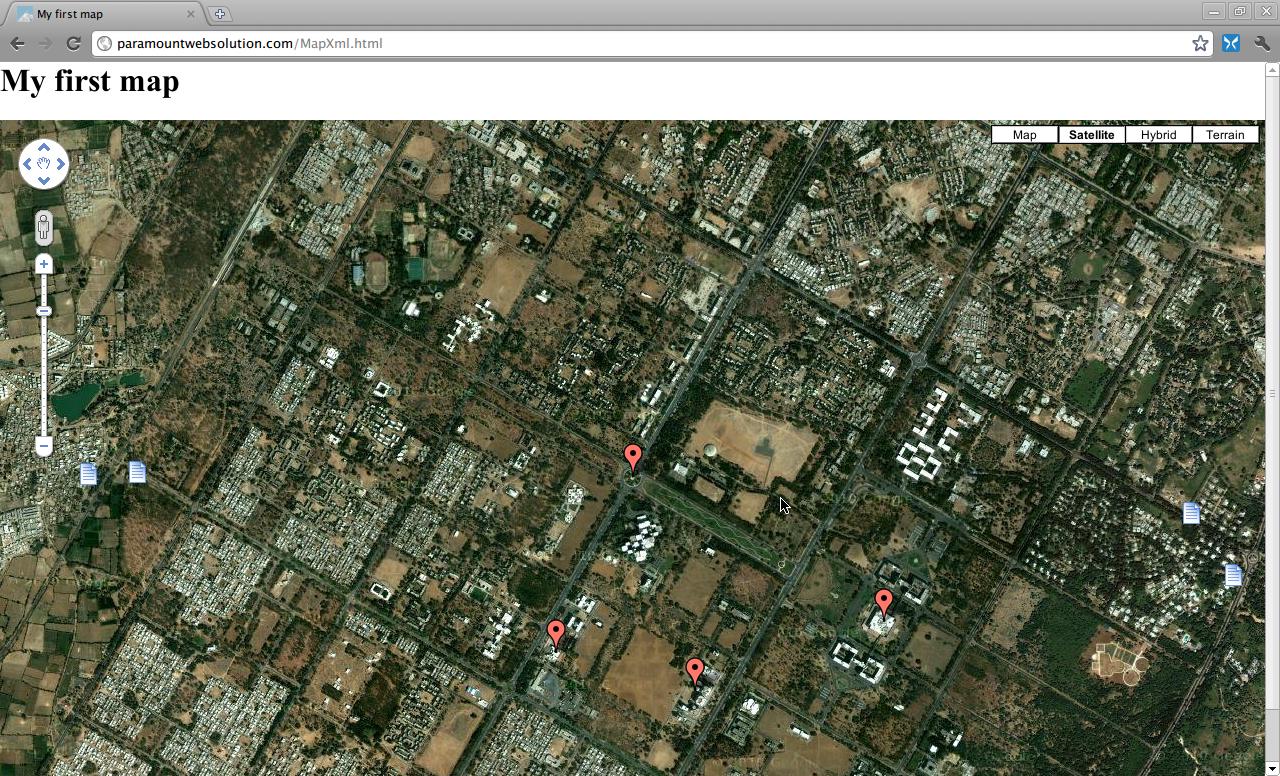Screen dimensions: 1280x776
Task: Switch to the My first map tab
Action: [x=100, y=14]
